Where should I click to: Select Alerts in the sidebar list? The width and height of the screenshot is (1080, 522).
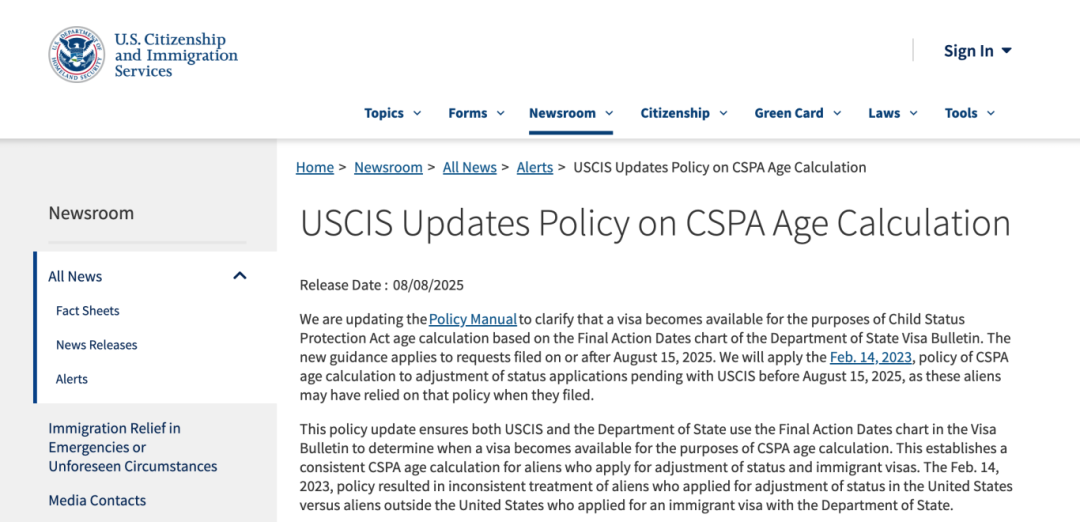point(72,379)
